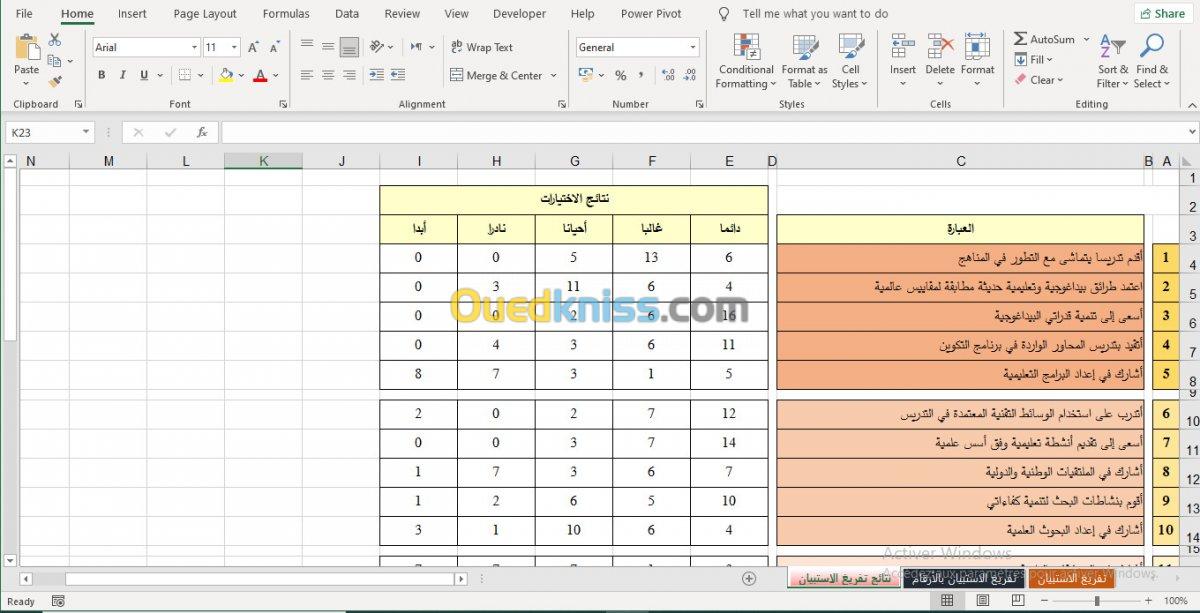Expand the General number format dropdown
The height and width of the screenshot is (613, 1200).
[x=692, y=47]
